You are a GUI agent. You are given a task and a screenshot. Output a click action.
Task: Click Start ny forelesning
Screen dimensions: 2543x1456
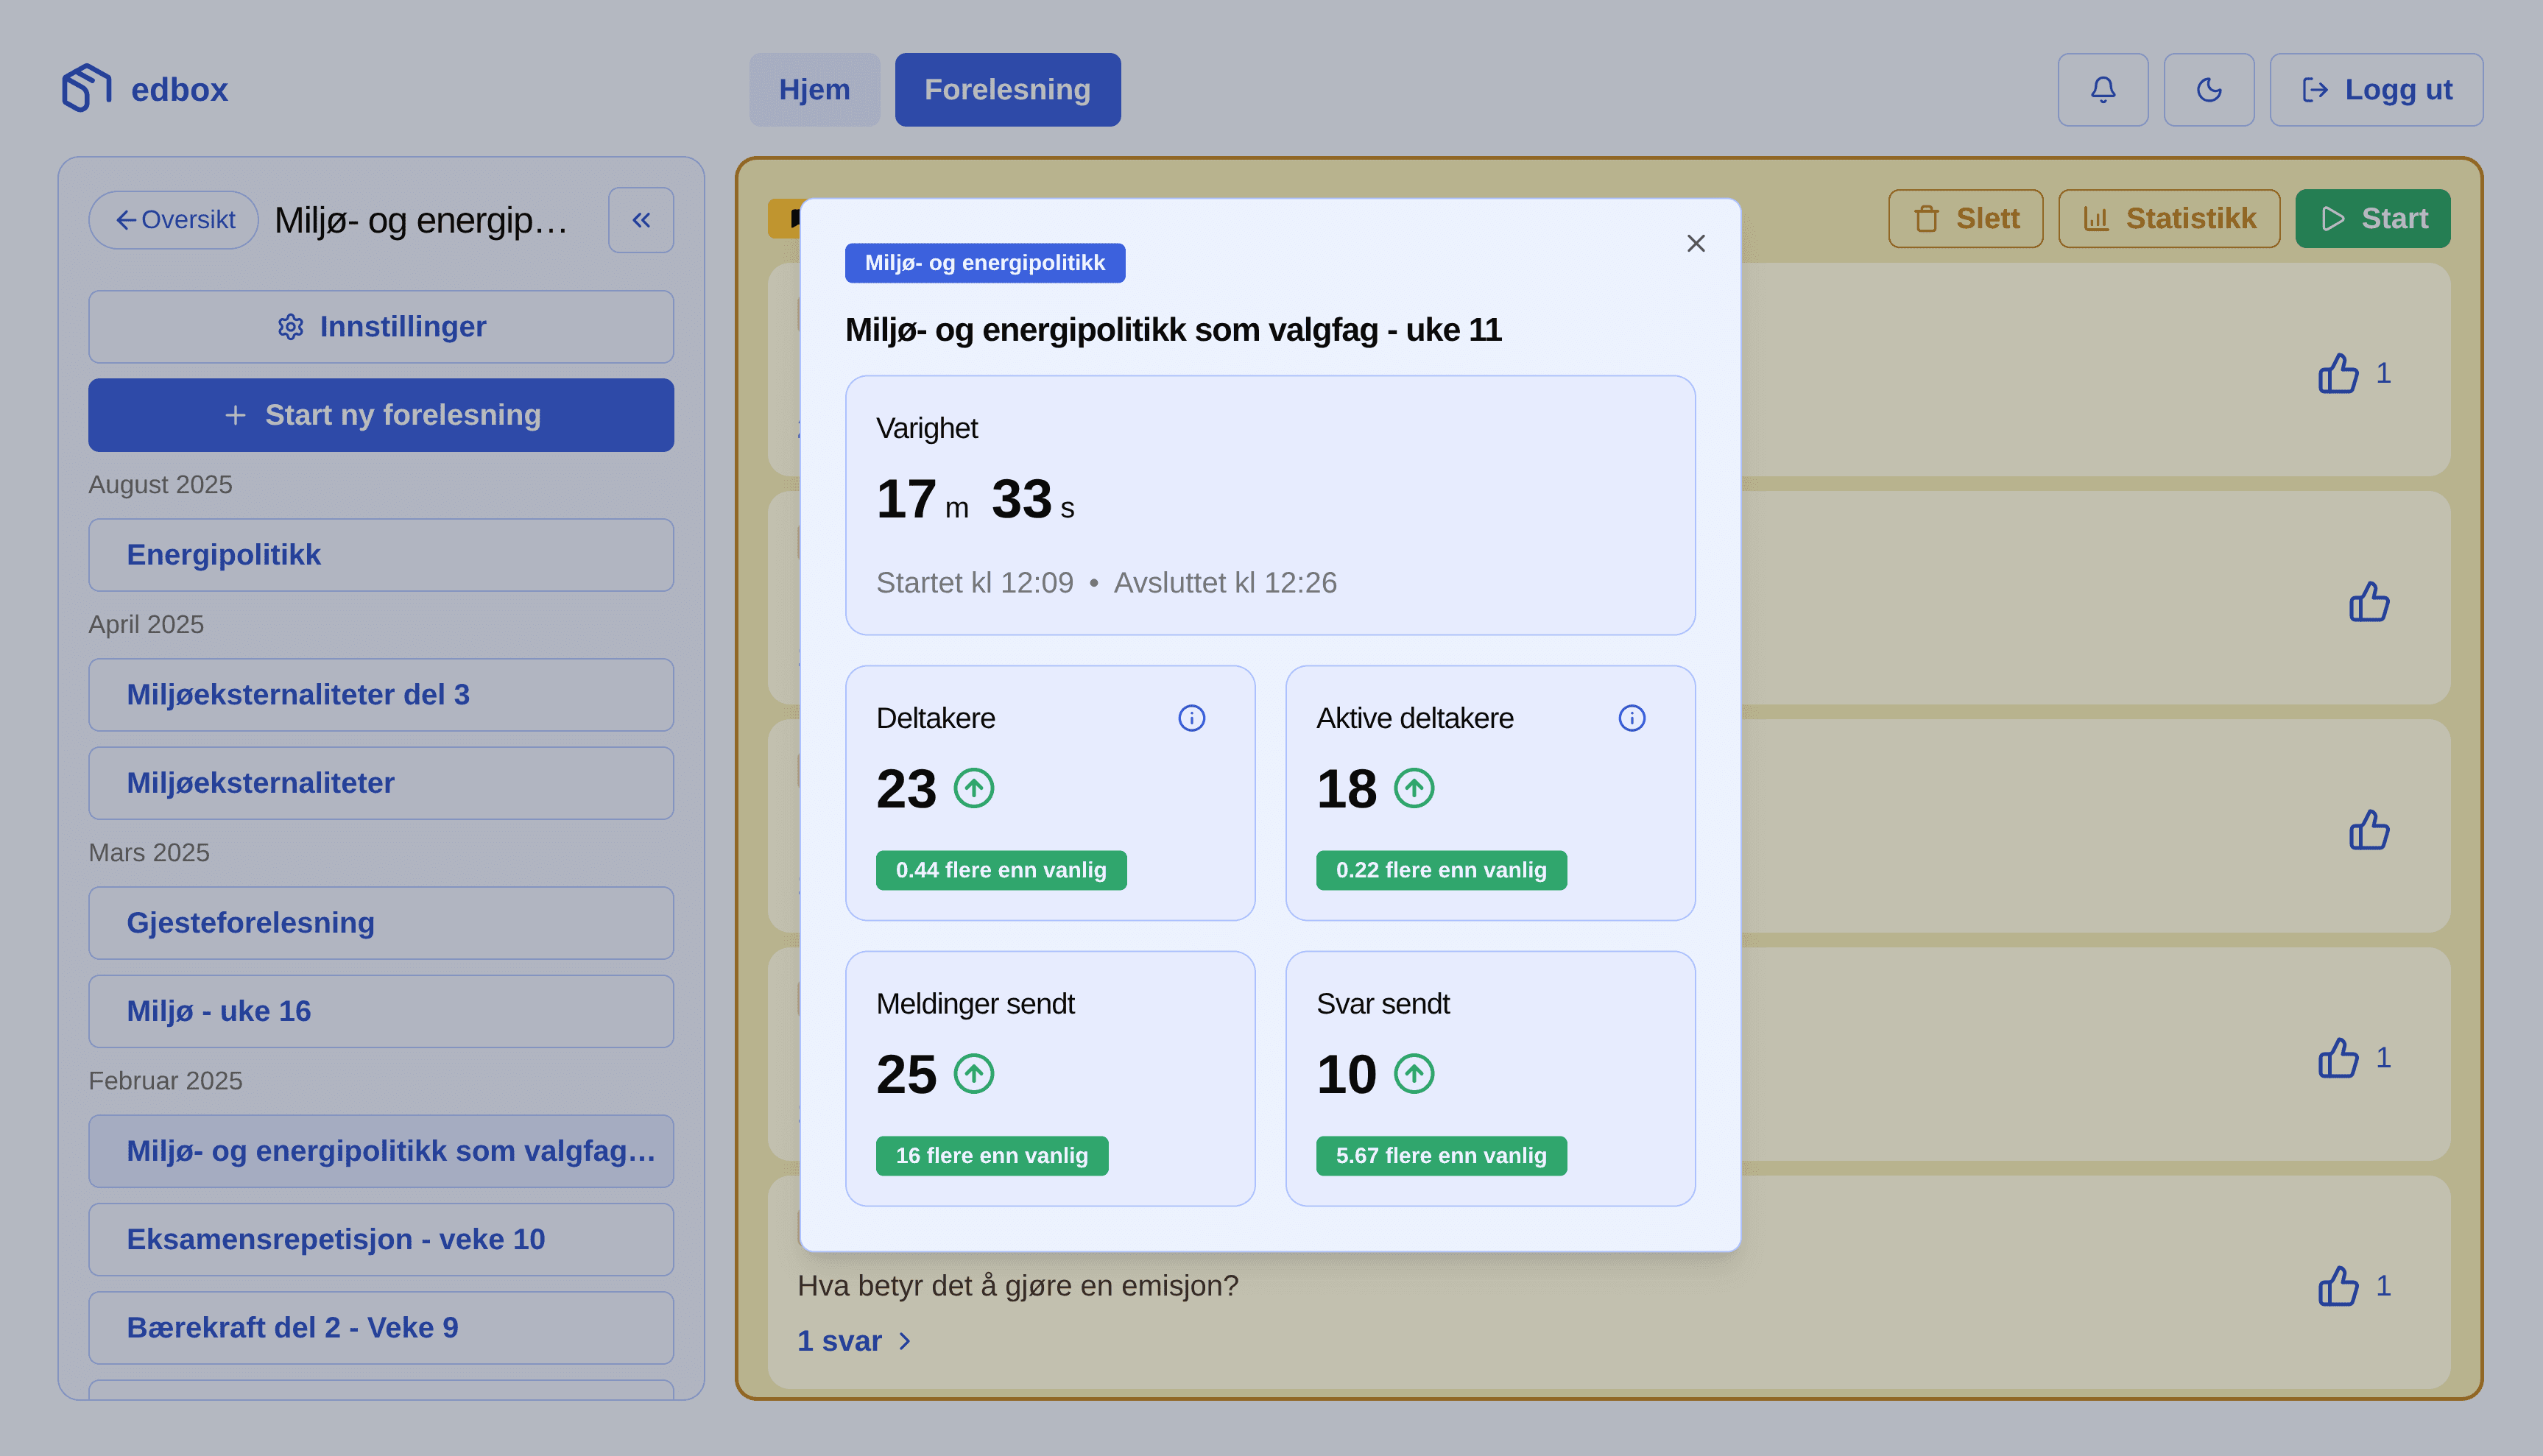tap(380, 414)
